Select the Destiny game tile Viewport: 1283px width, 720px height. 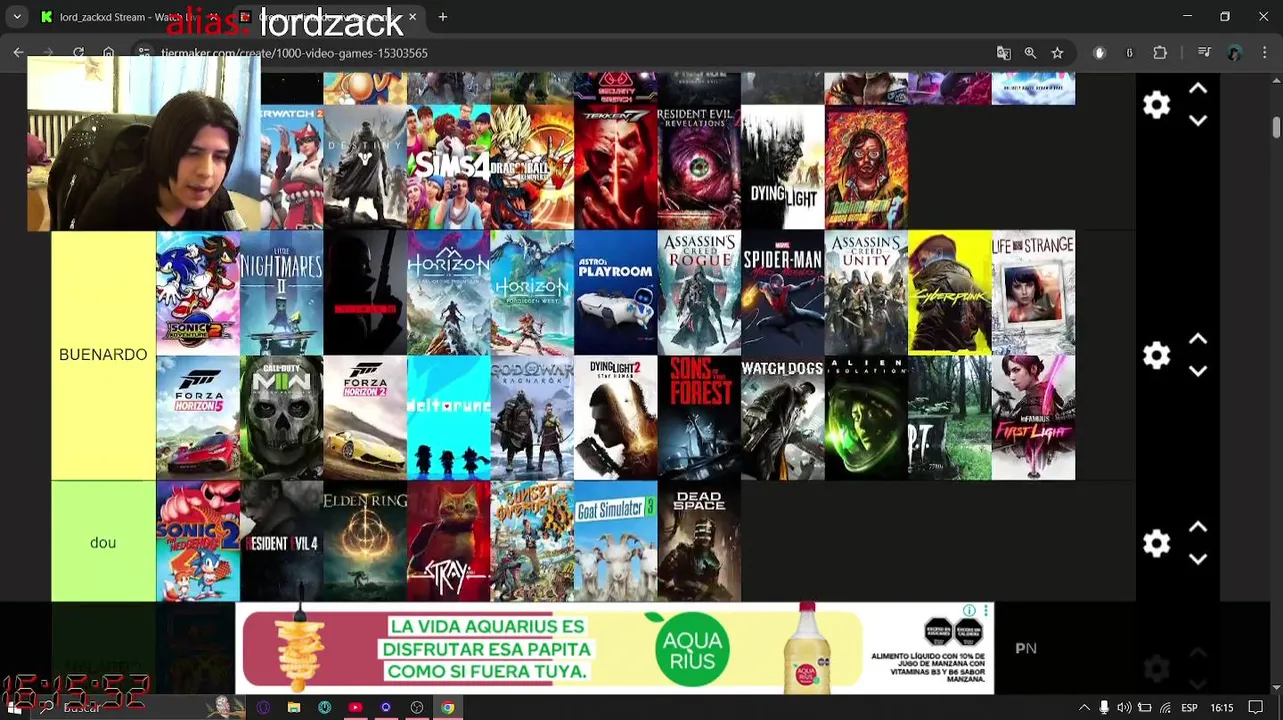coord(365,167)
